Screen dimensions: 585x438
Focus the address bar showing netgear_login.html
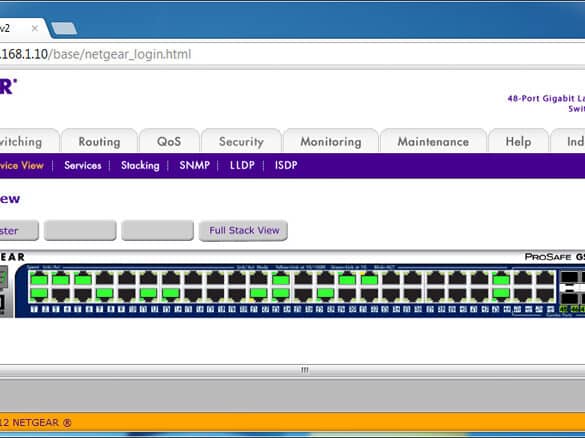291,54
